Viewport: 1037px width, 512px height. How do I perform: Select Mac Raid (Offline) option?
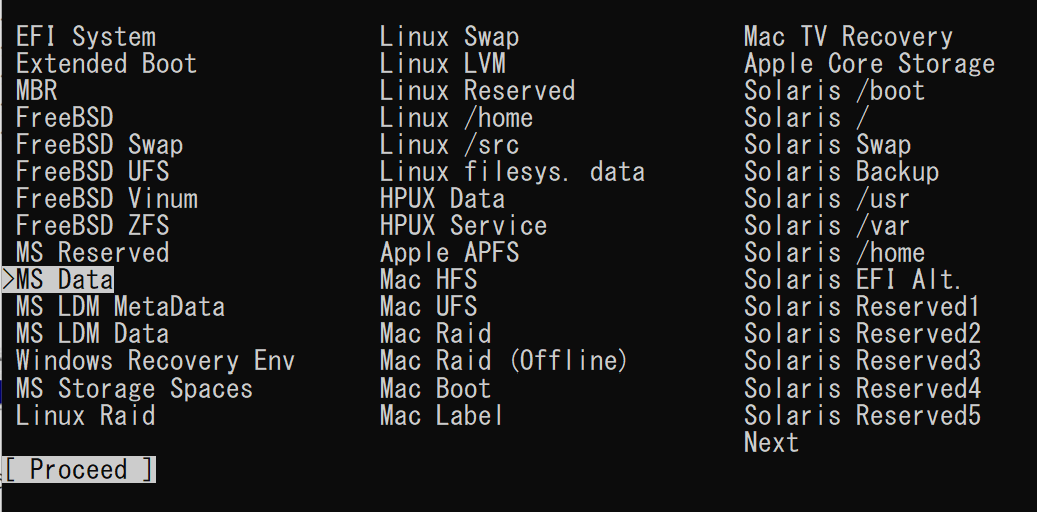(503, 361)
